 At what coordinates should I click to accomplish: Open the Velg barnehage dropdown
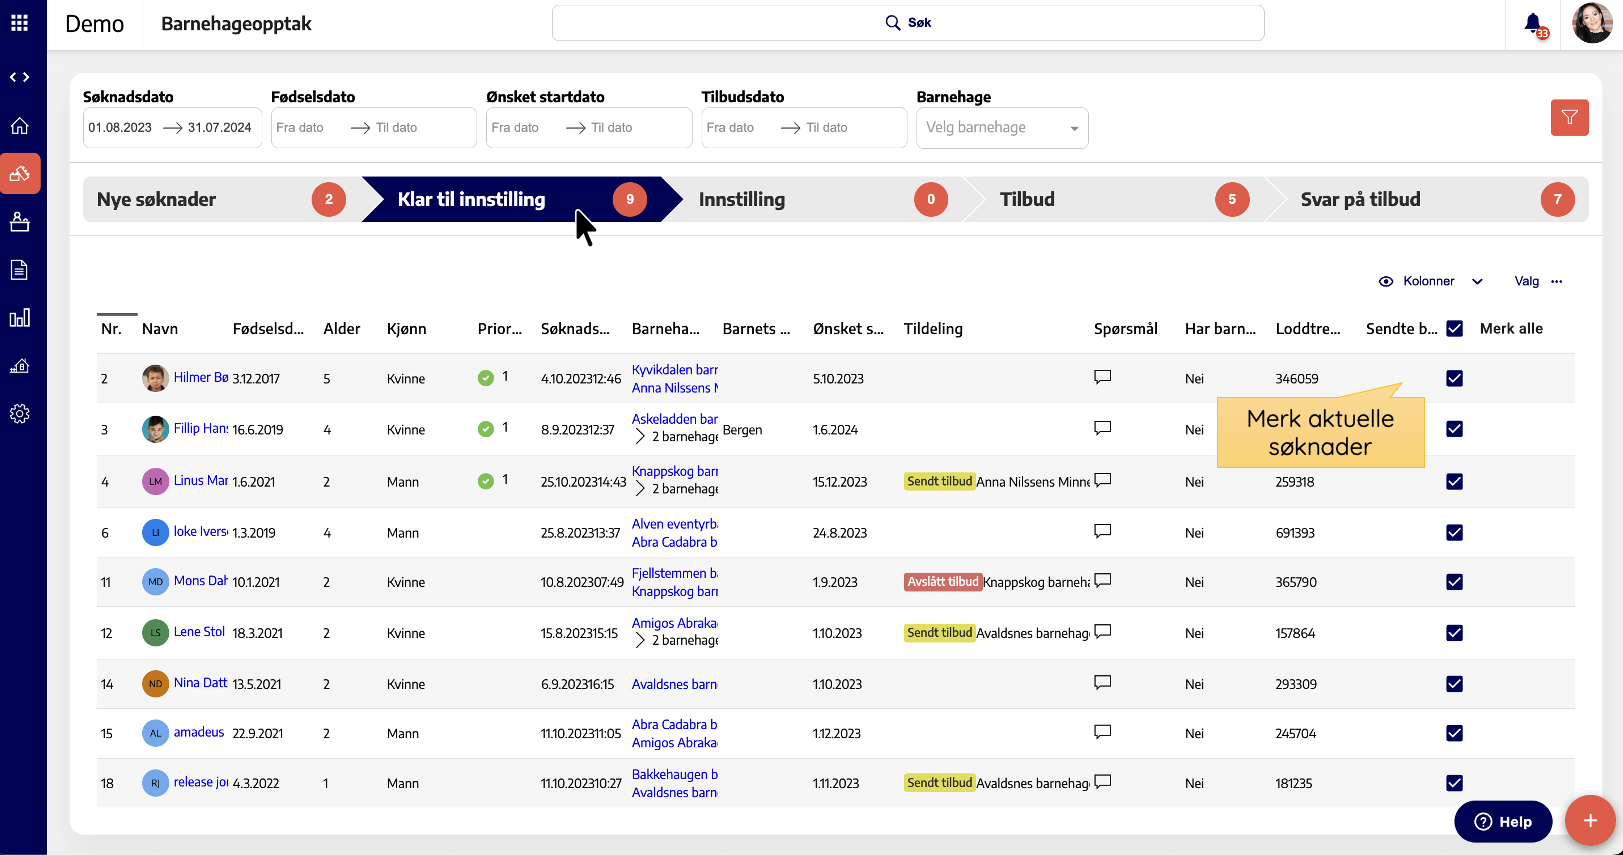pos(1002,128)
